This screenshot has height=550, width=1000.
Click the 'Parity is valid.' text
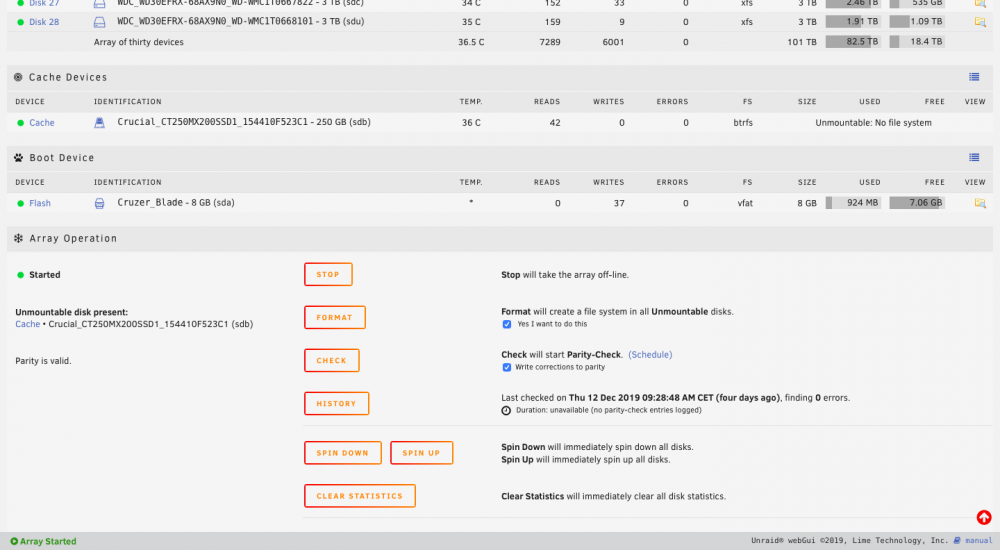(43, 361)
